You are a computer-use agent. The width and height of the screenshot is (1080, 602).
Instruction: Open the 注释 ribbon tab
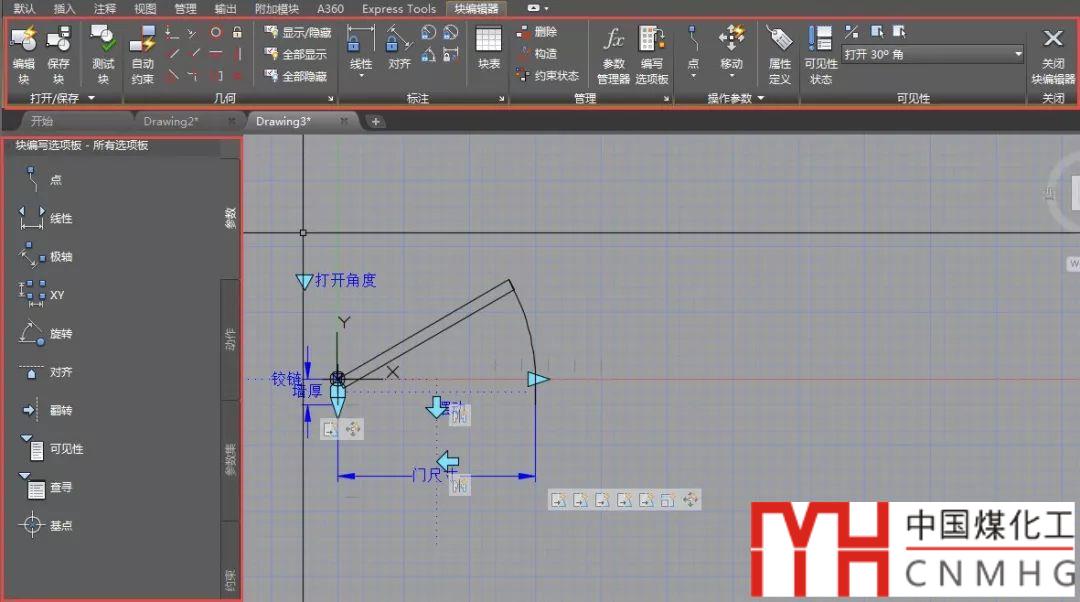click(105, 8)
